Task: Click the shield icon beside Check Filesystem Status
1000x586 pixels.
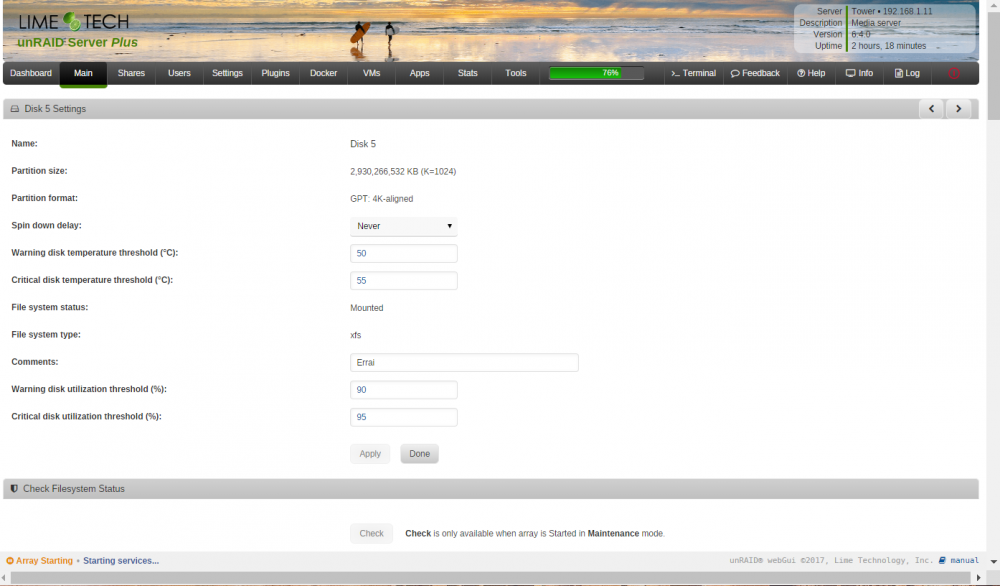Action: point(14,488)
